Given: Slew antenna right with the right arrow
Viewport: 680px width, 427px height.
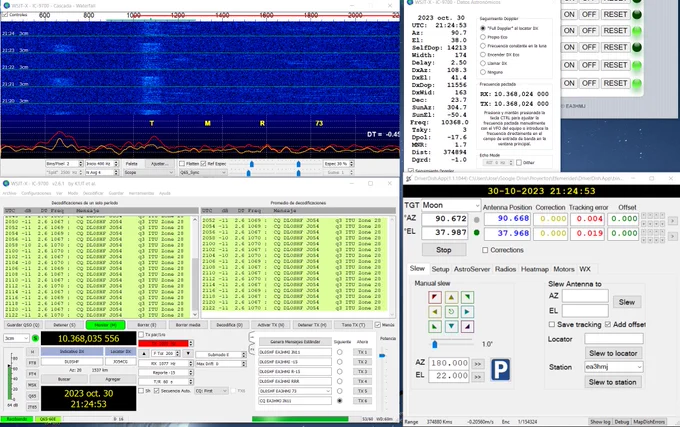Looking at the screenshot, I should tap(467, 312).
